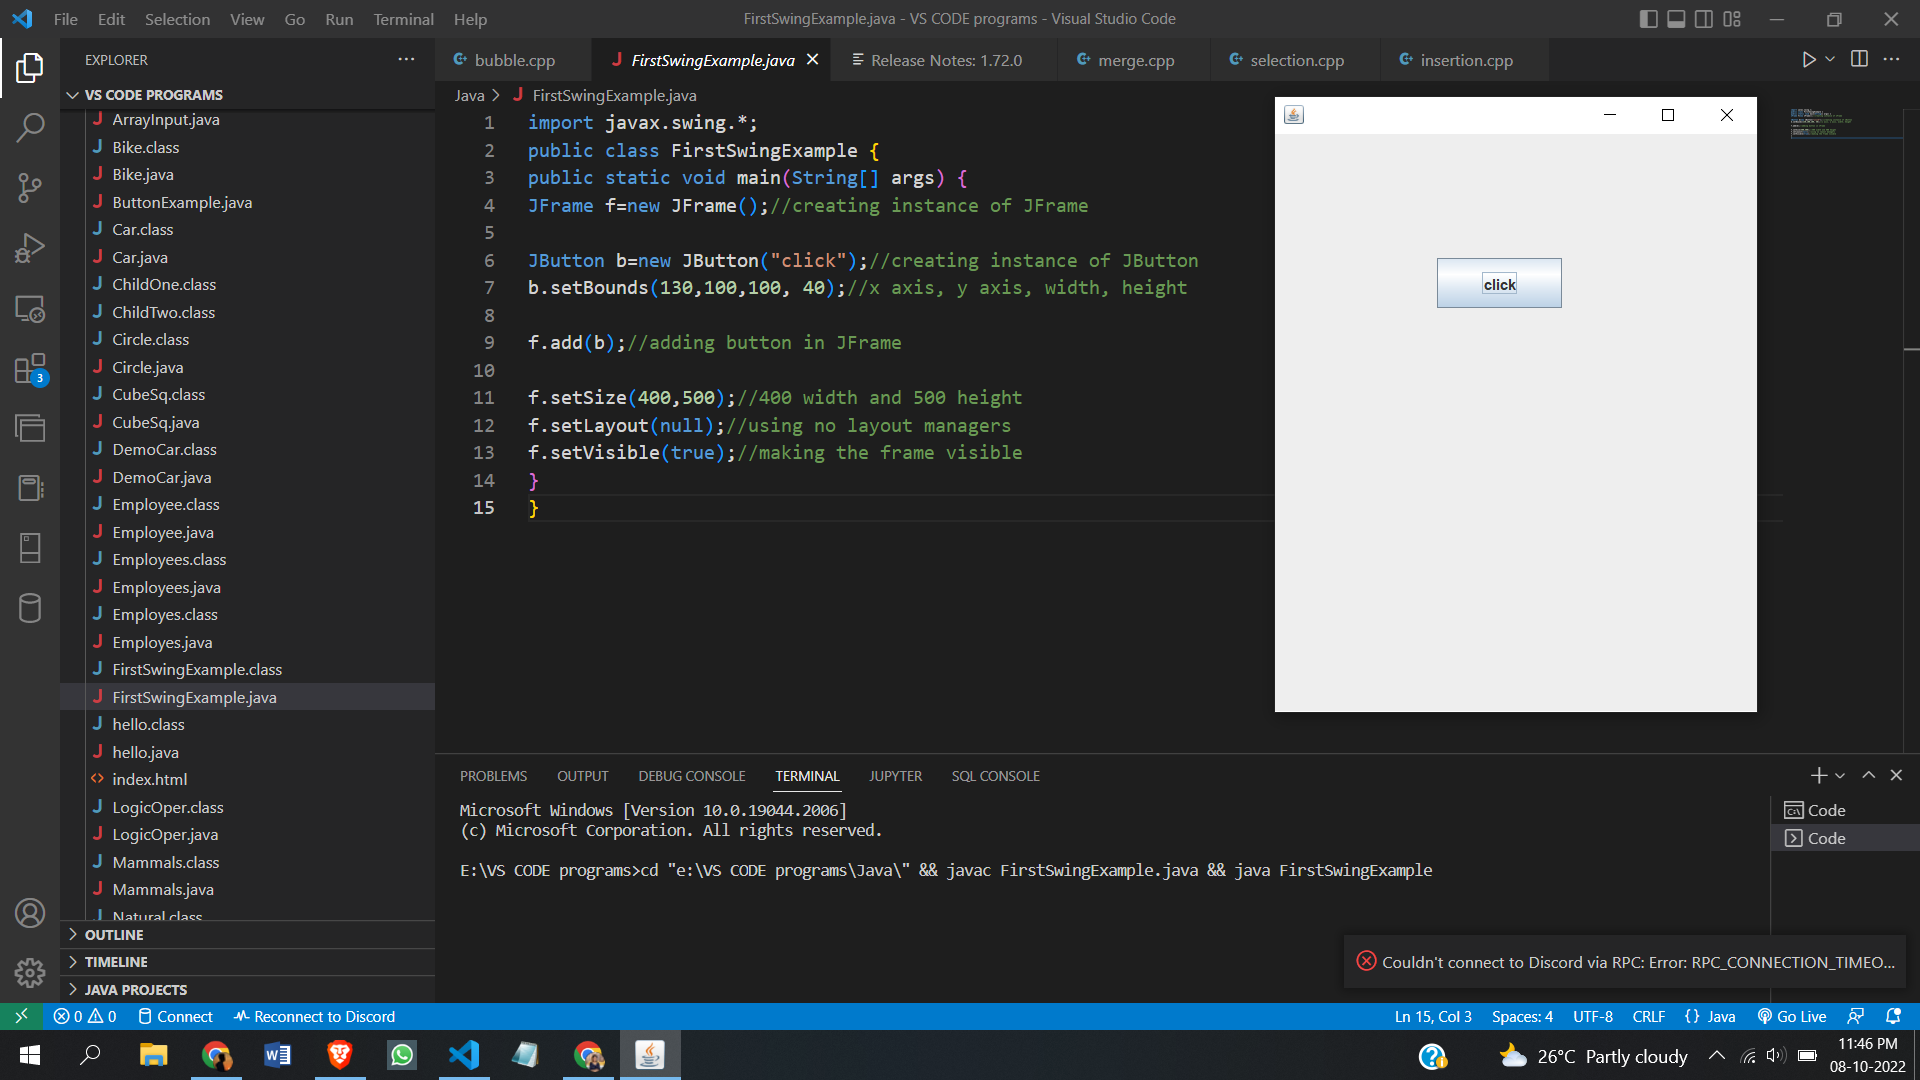Viewport: 1920px width, 1080px height.
Task: Expand the JAVA PROJECTS section
Action: click(x=135, y=990)
